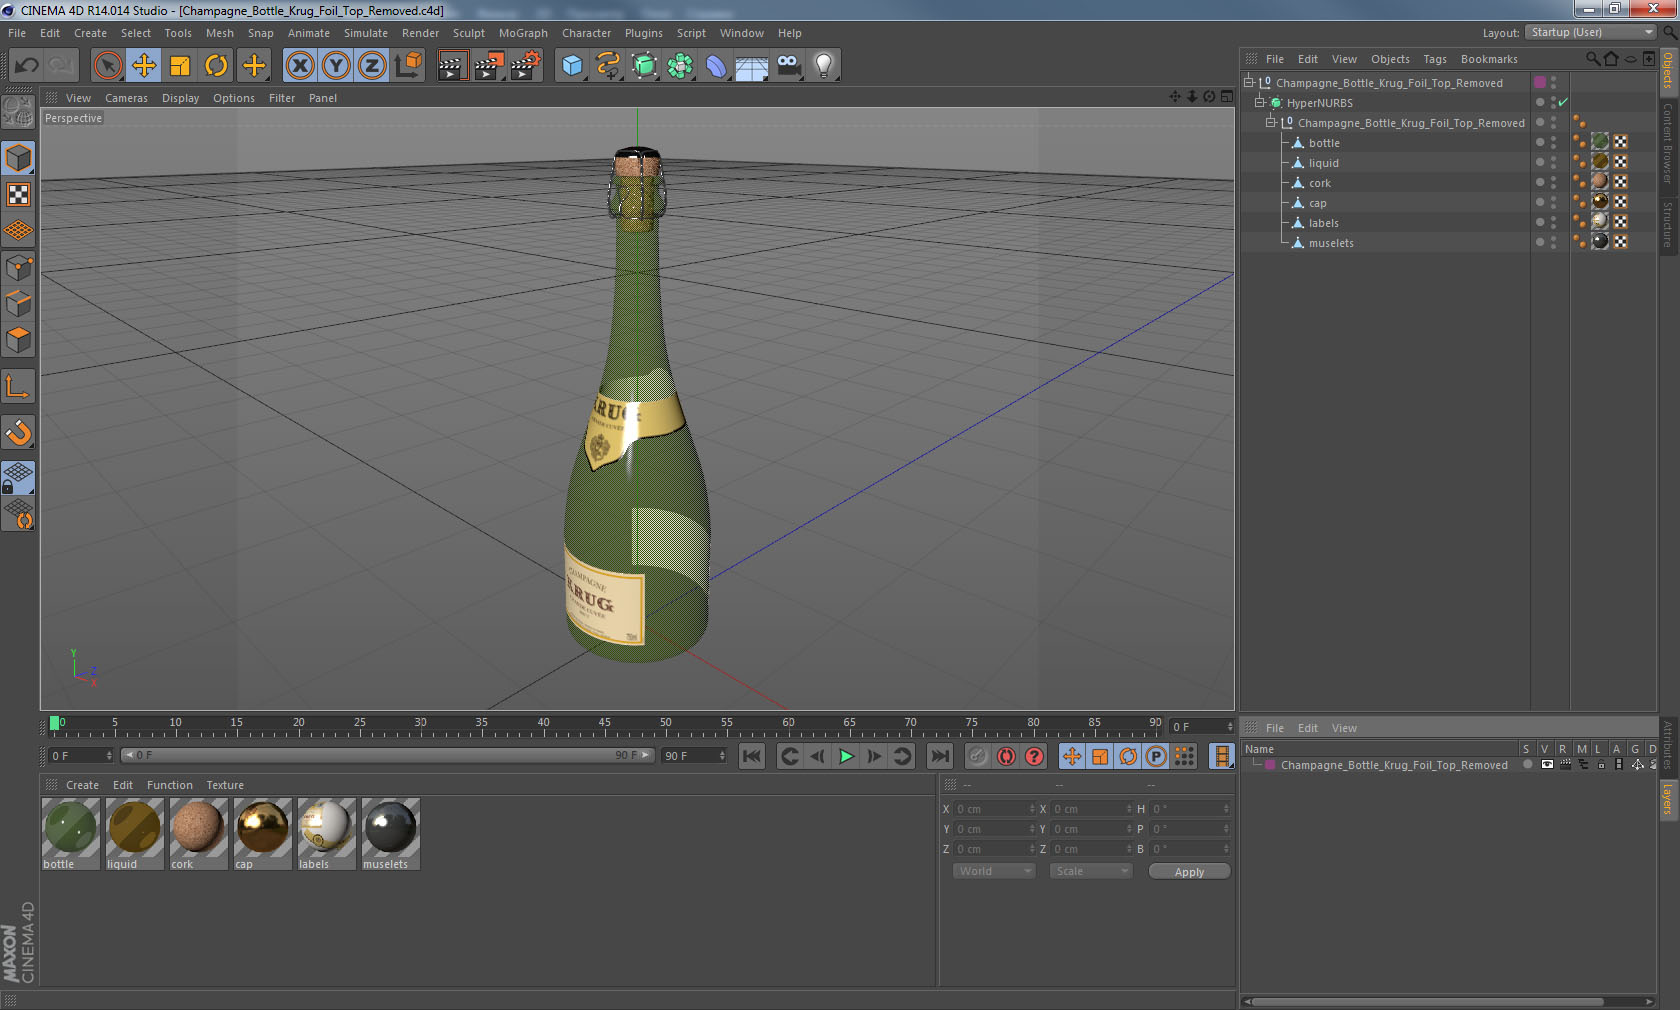This screenshot has width=1680, height=1010.
Task: Open the Sculpt menu
Action: click(x=468, y=33)
